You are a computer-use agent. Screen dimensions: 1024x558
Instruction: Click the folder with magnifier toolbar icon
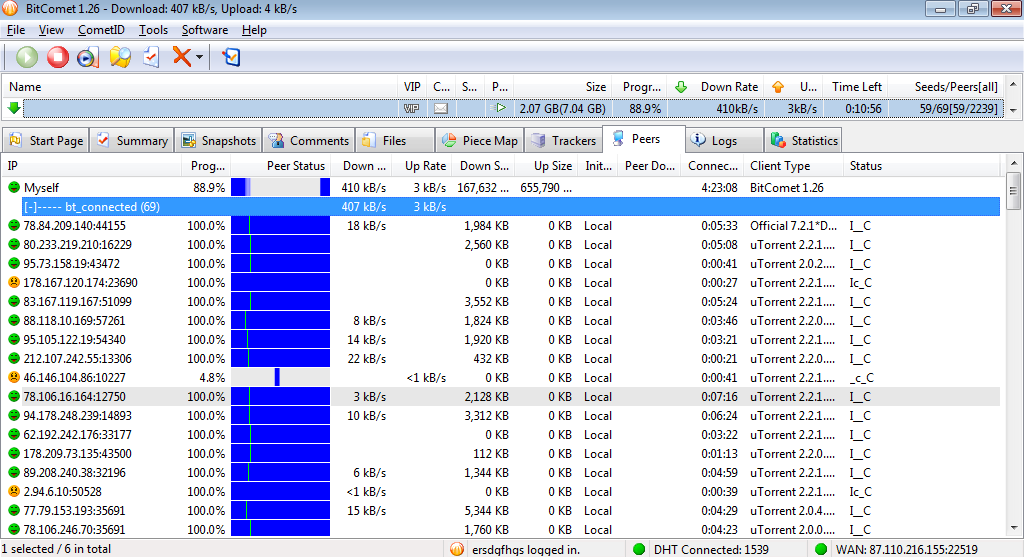click(x=120, y=57)
